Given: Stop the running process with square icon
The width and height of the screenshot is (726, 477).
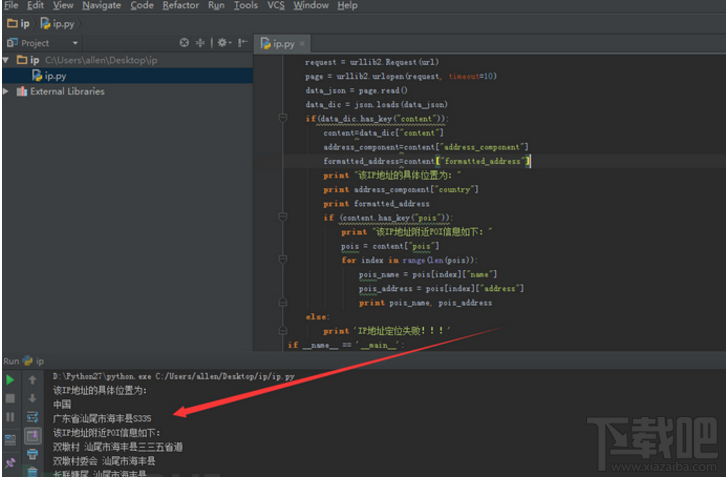Looking at the screenshot, I should point(10,399).
